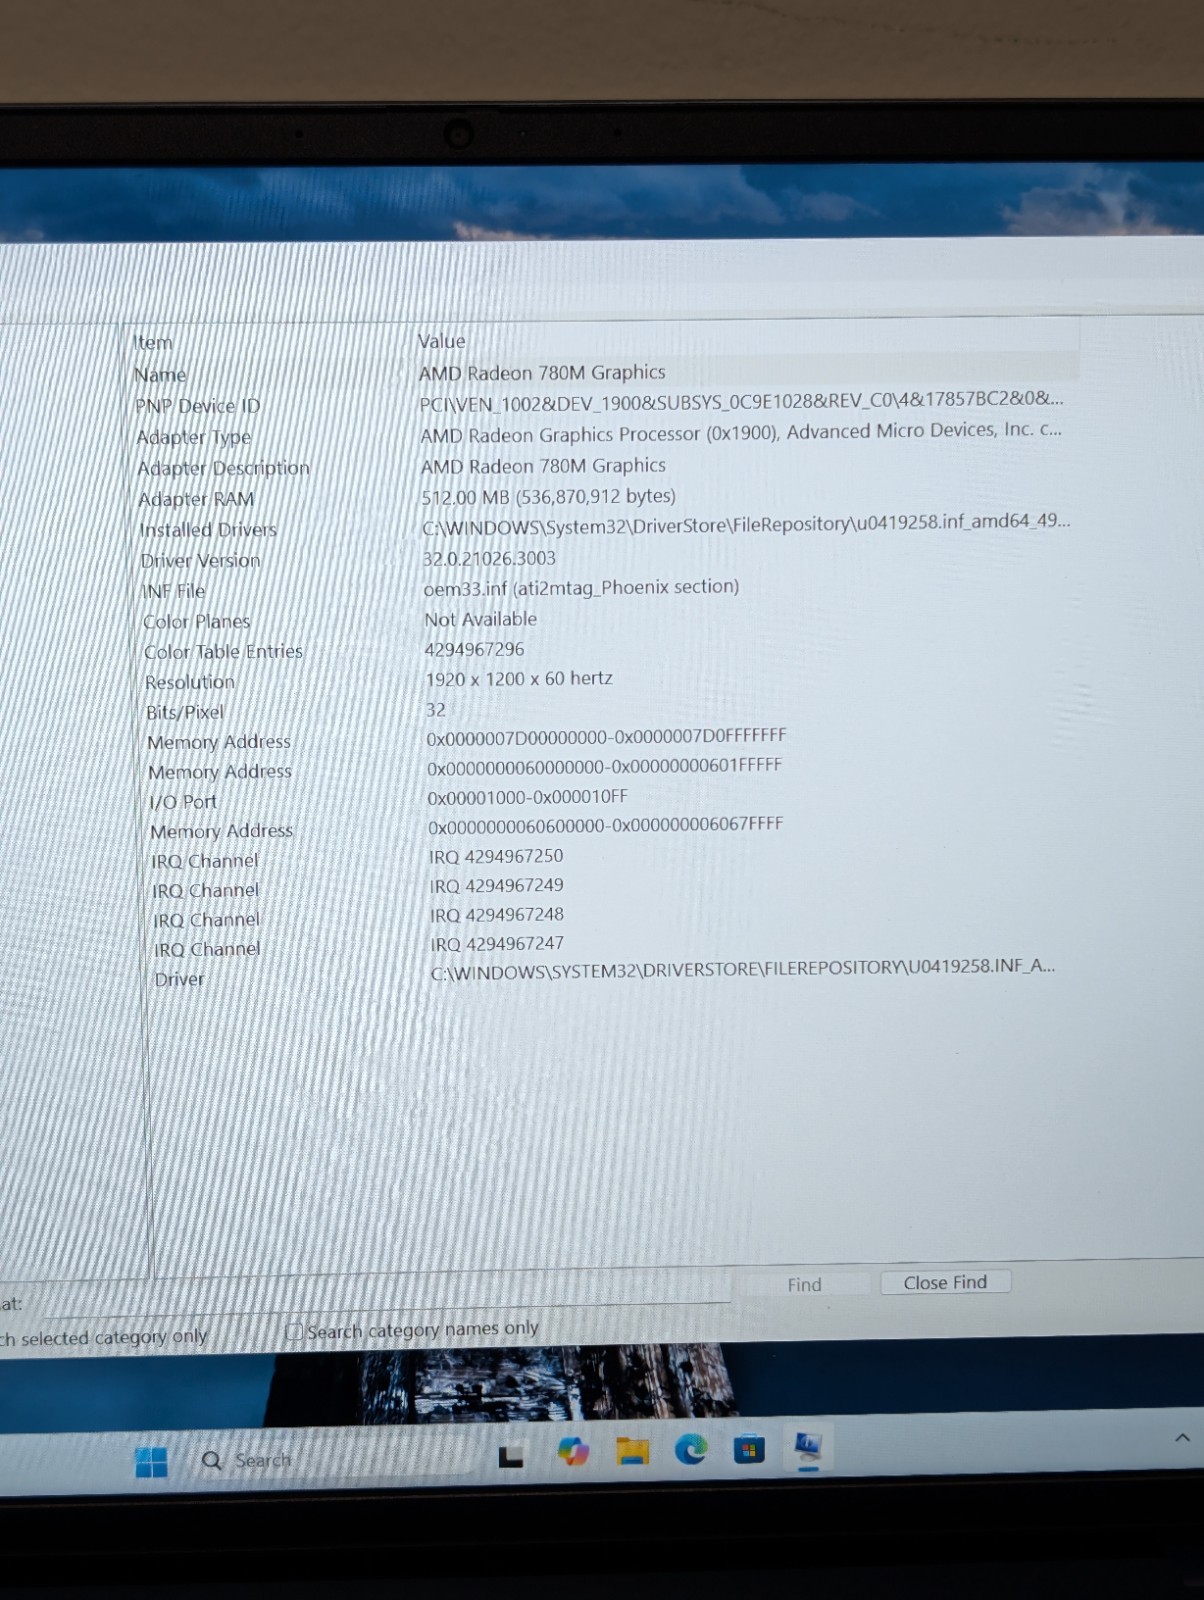Image resolution: width=1204 pixels, height=1600 pixels.
Task: Open Microsoft Store from the taskbar
Action: click(749, 1448)
